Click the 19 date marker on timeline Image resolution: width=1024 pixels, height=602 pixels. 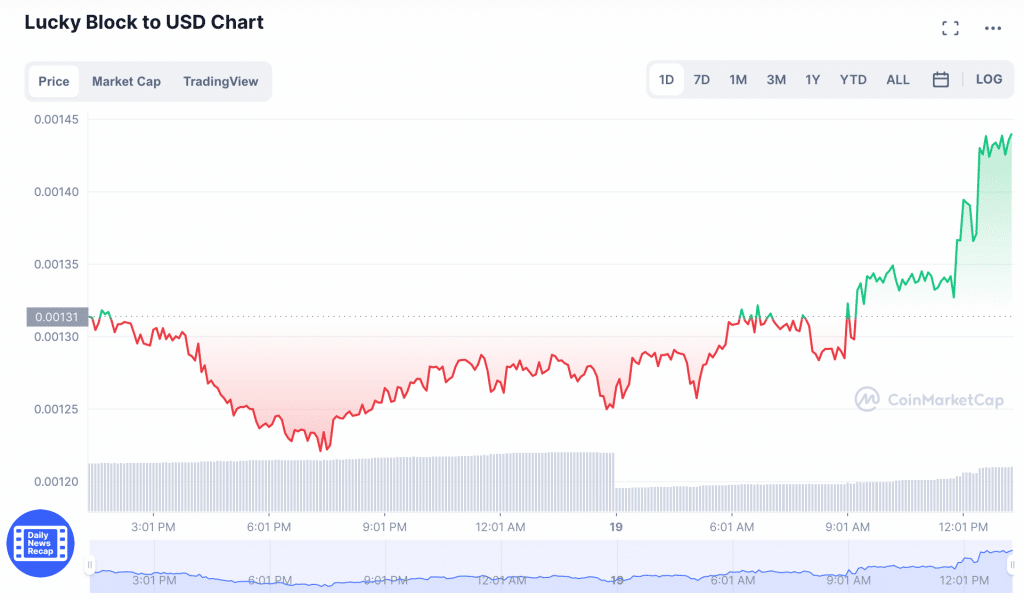(x=615, y=527)
